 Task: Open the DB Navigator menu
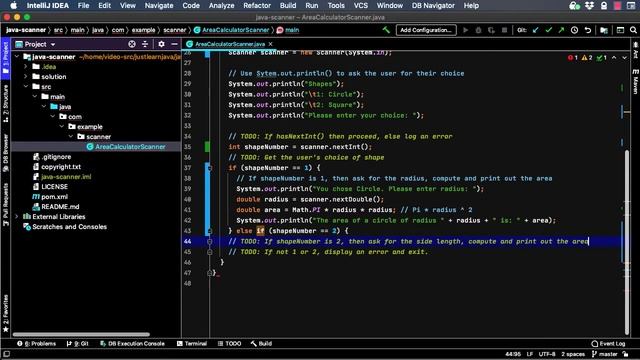coord(433,6)
